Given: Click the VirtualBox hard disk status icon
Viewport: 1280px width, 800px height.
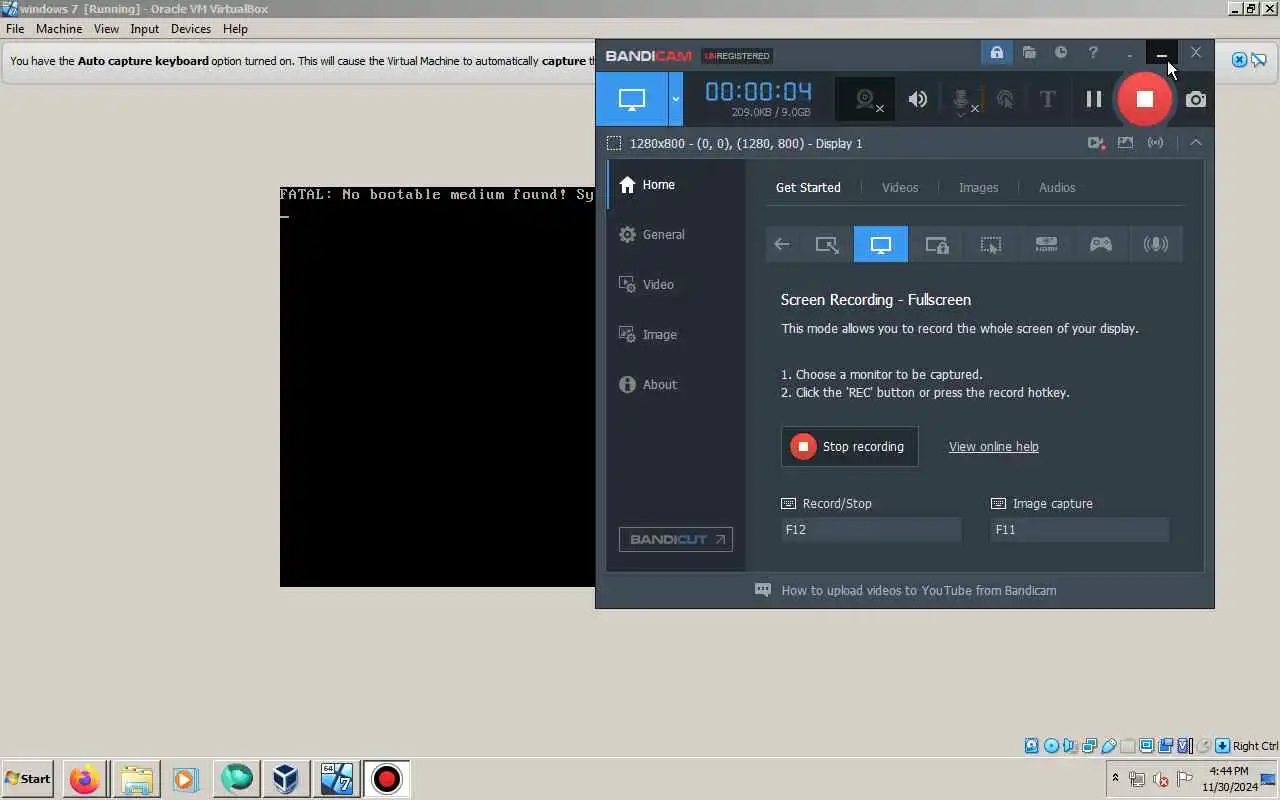Looking at the screenshot, I should click(x=1032, y=746).
